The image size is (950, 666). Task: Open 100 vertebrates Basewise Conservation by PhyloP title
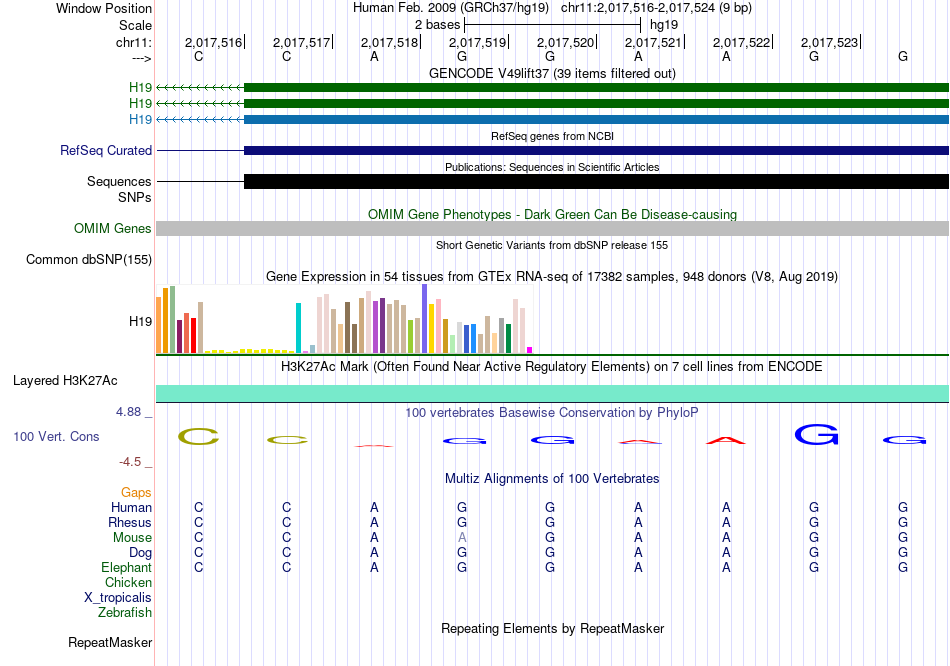coord(551,413)
